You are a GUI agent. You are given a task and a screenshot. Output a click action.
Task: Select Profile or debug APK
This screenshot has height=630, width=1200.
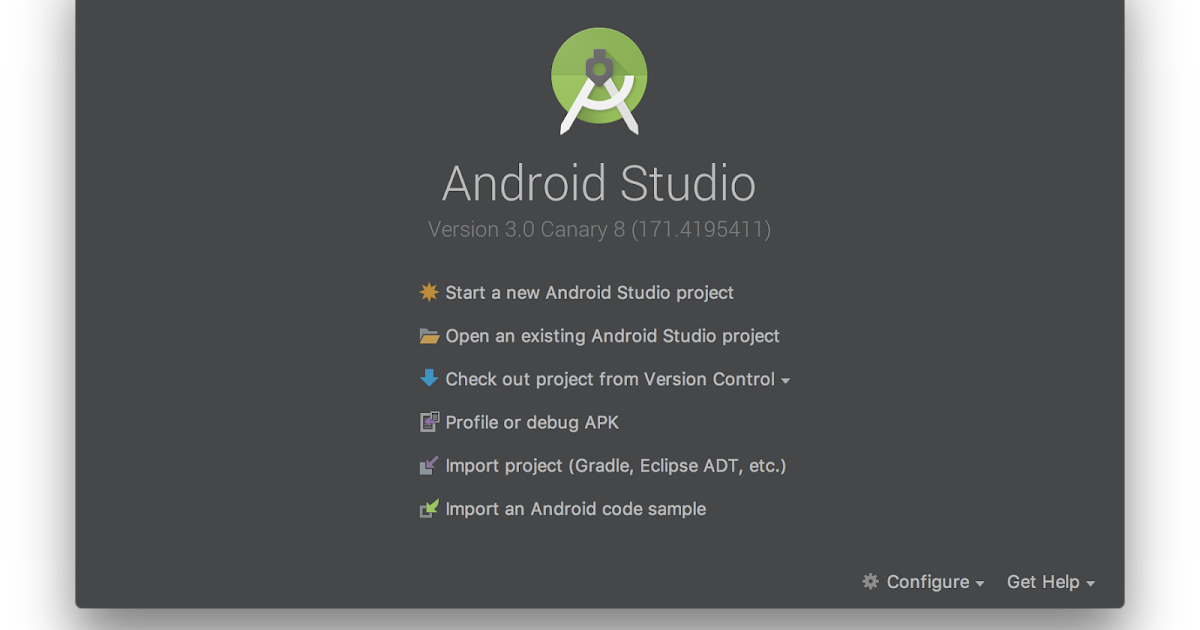(x=530, y=422)
